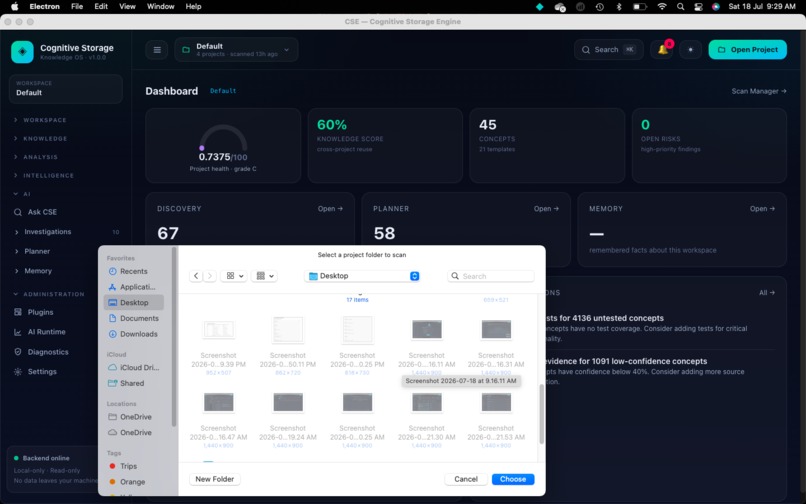Toggle the sidebar hamburger menu icon
The width and height of the screenshot is (806, 504).
(157, 50)
